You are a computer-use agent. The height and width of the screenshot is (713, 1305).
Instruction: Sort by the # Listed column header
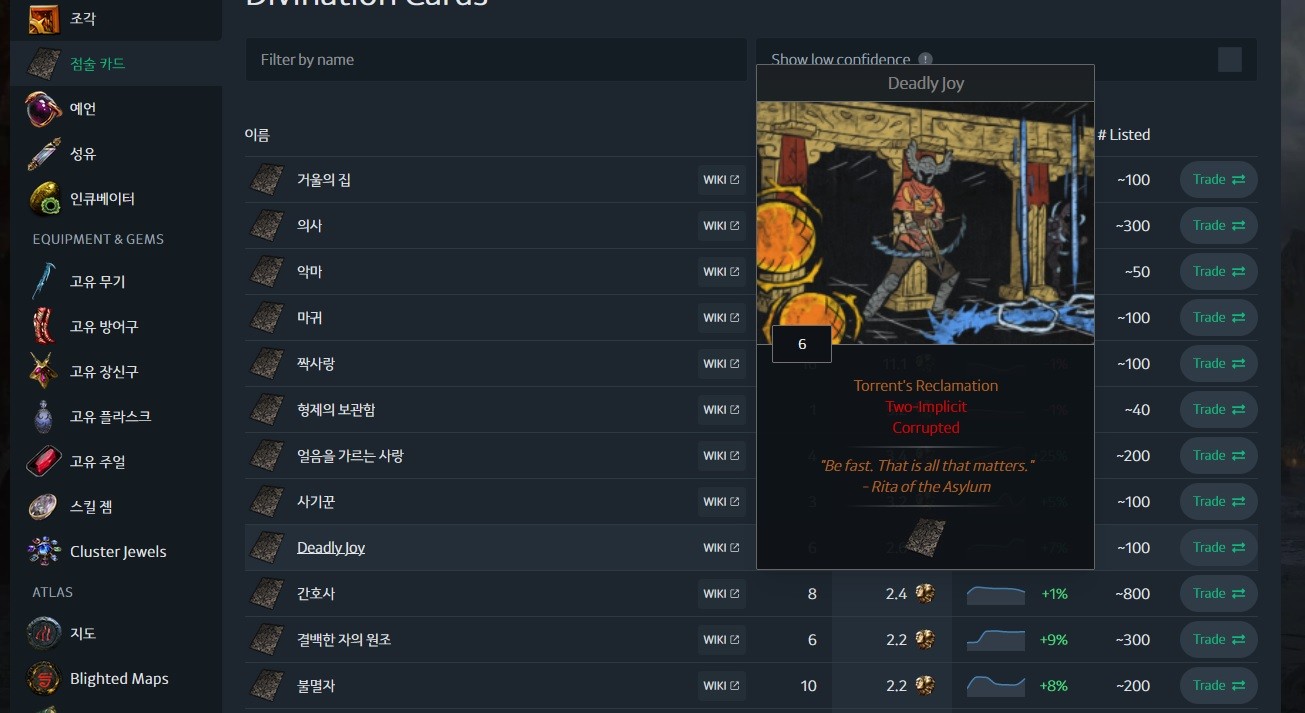[x=1123, y=135]
